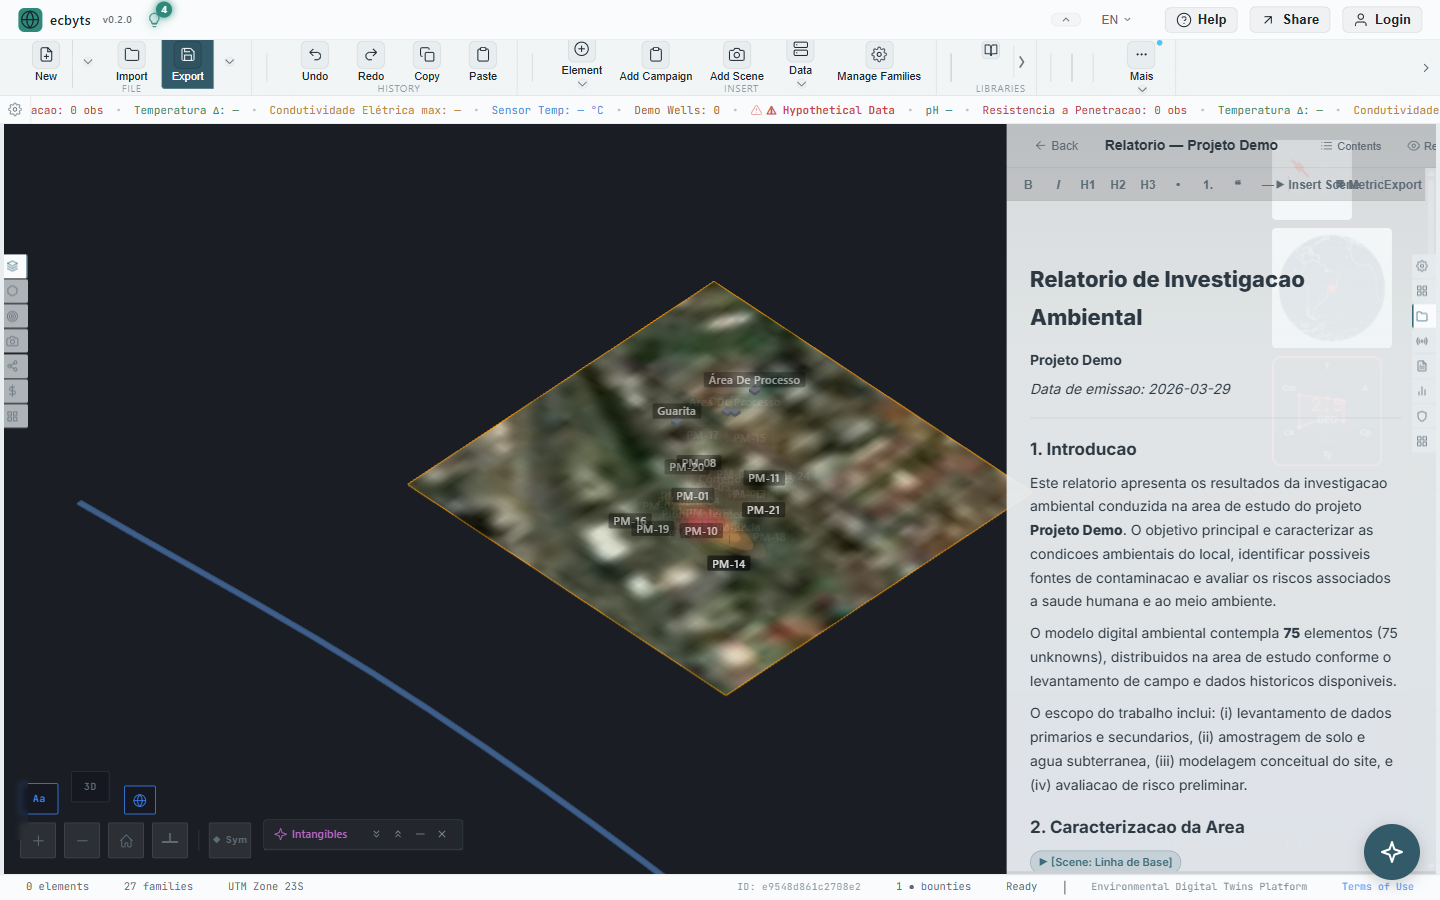Screen dimensions: 1440x900
Task: Open the camera tab in left sidebar
Action: pyautogui.click(x=13, y=341)
